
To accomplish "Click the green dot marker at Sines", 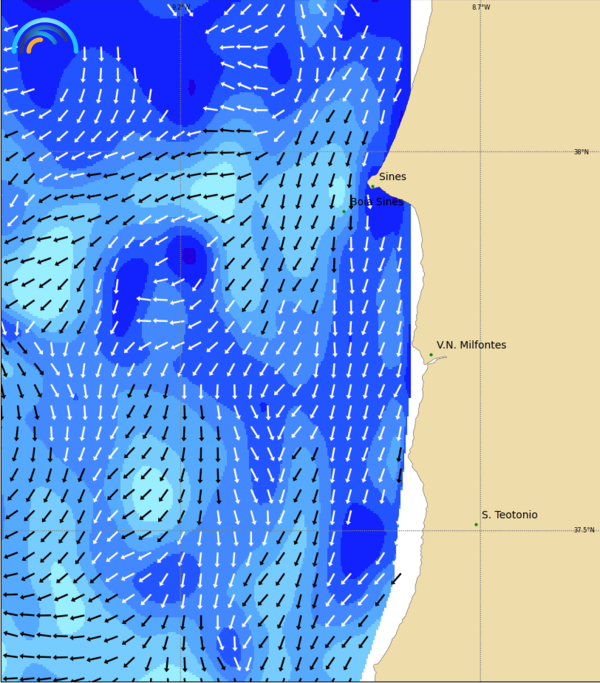I will point(373,185).
